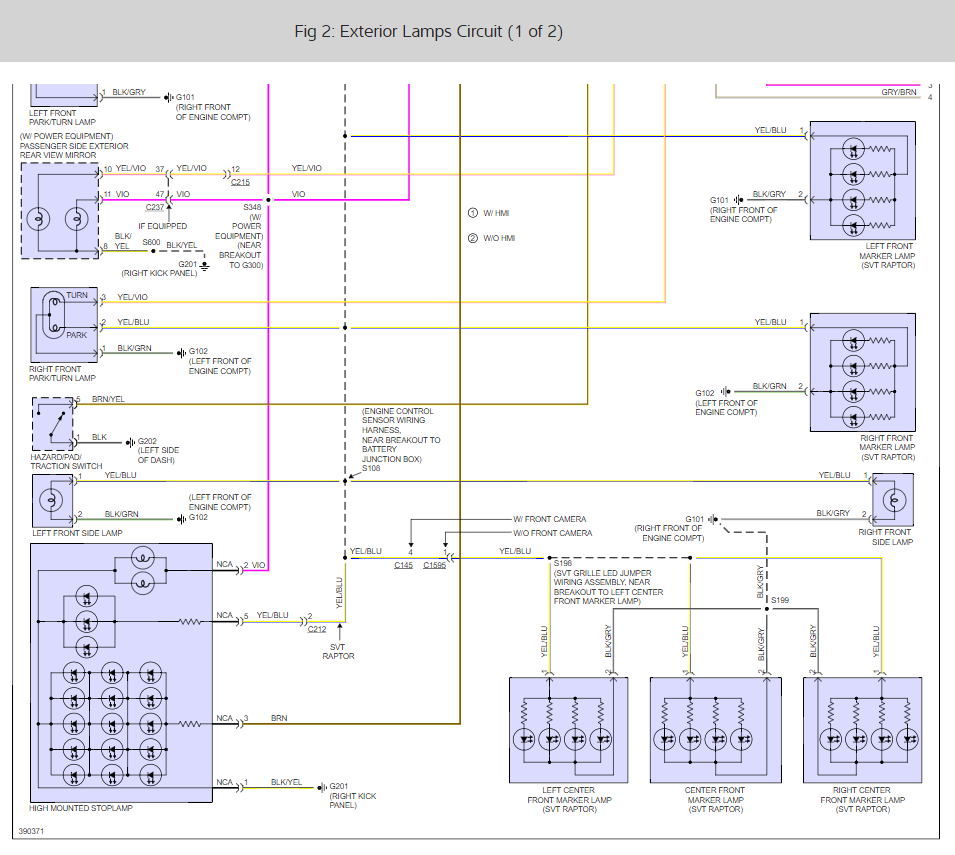The height and width of the screenshot is (855, 955).
Task: Open the C1595 connector reference
Action: [434, 565]
